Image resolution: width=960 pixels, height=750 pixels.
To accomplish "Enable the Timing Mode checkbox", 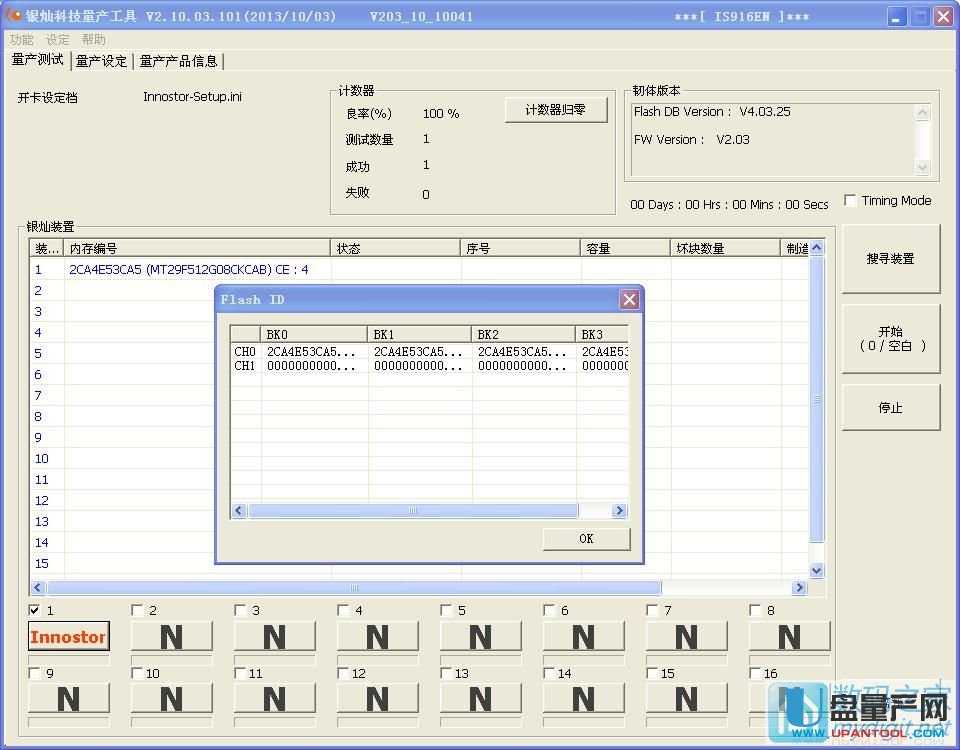I will pyautogui.click(x=850, y=200).
